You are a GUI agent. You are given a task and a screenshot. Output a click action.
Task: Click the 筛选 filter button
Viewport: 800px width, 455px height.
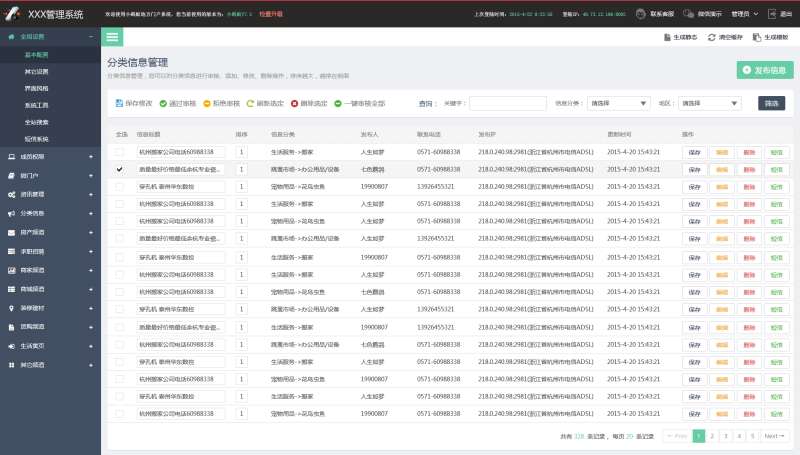click(771, 103)
